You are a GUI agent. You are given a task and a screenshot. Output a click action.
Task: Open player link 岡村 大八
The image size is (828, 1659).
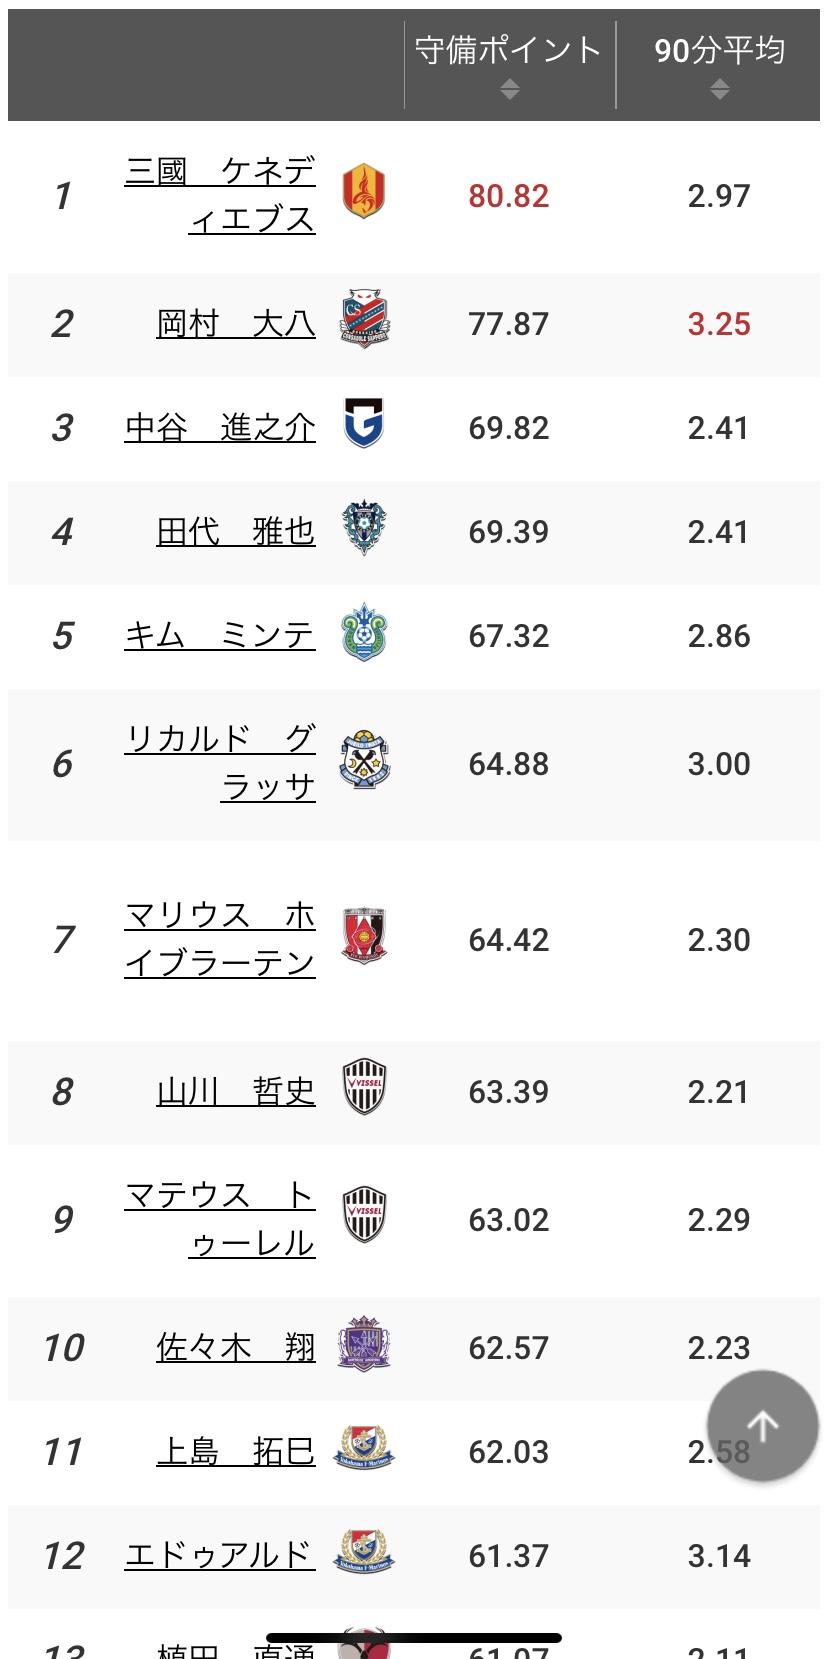tap(236, 323)
